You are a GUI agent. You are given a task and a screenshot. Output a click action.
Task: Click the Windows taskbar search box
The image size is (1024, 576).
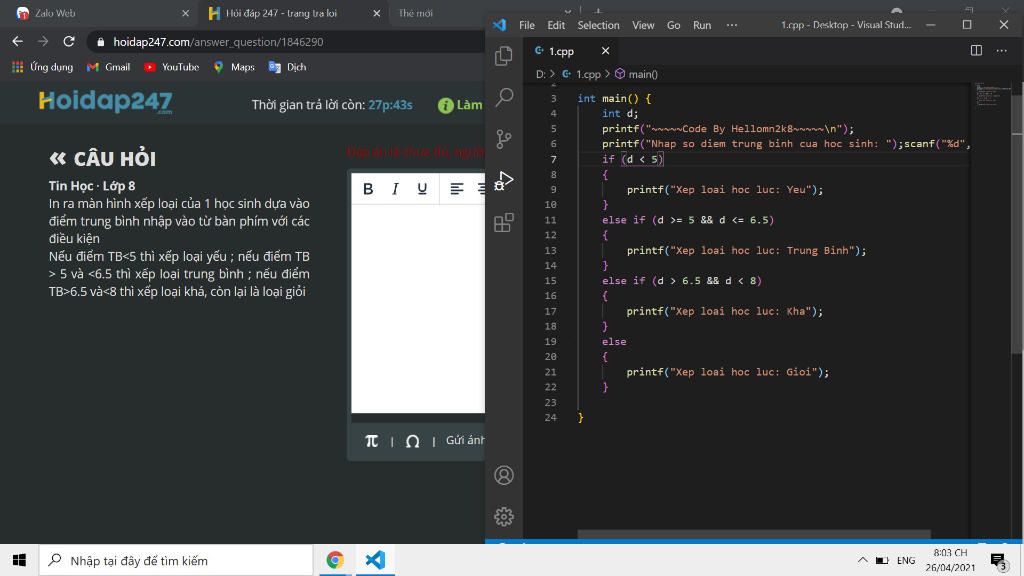[x=176, y=560]
